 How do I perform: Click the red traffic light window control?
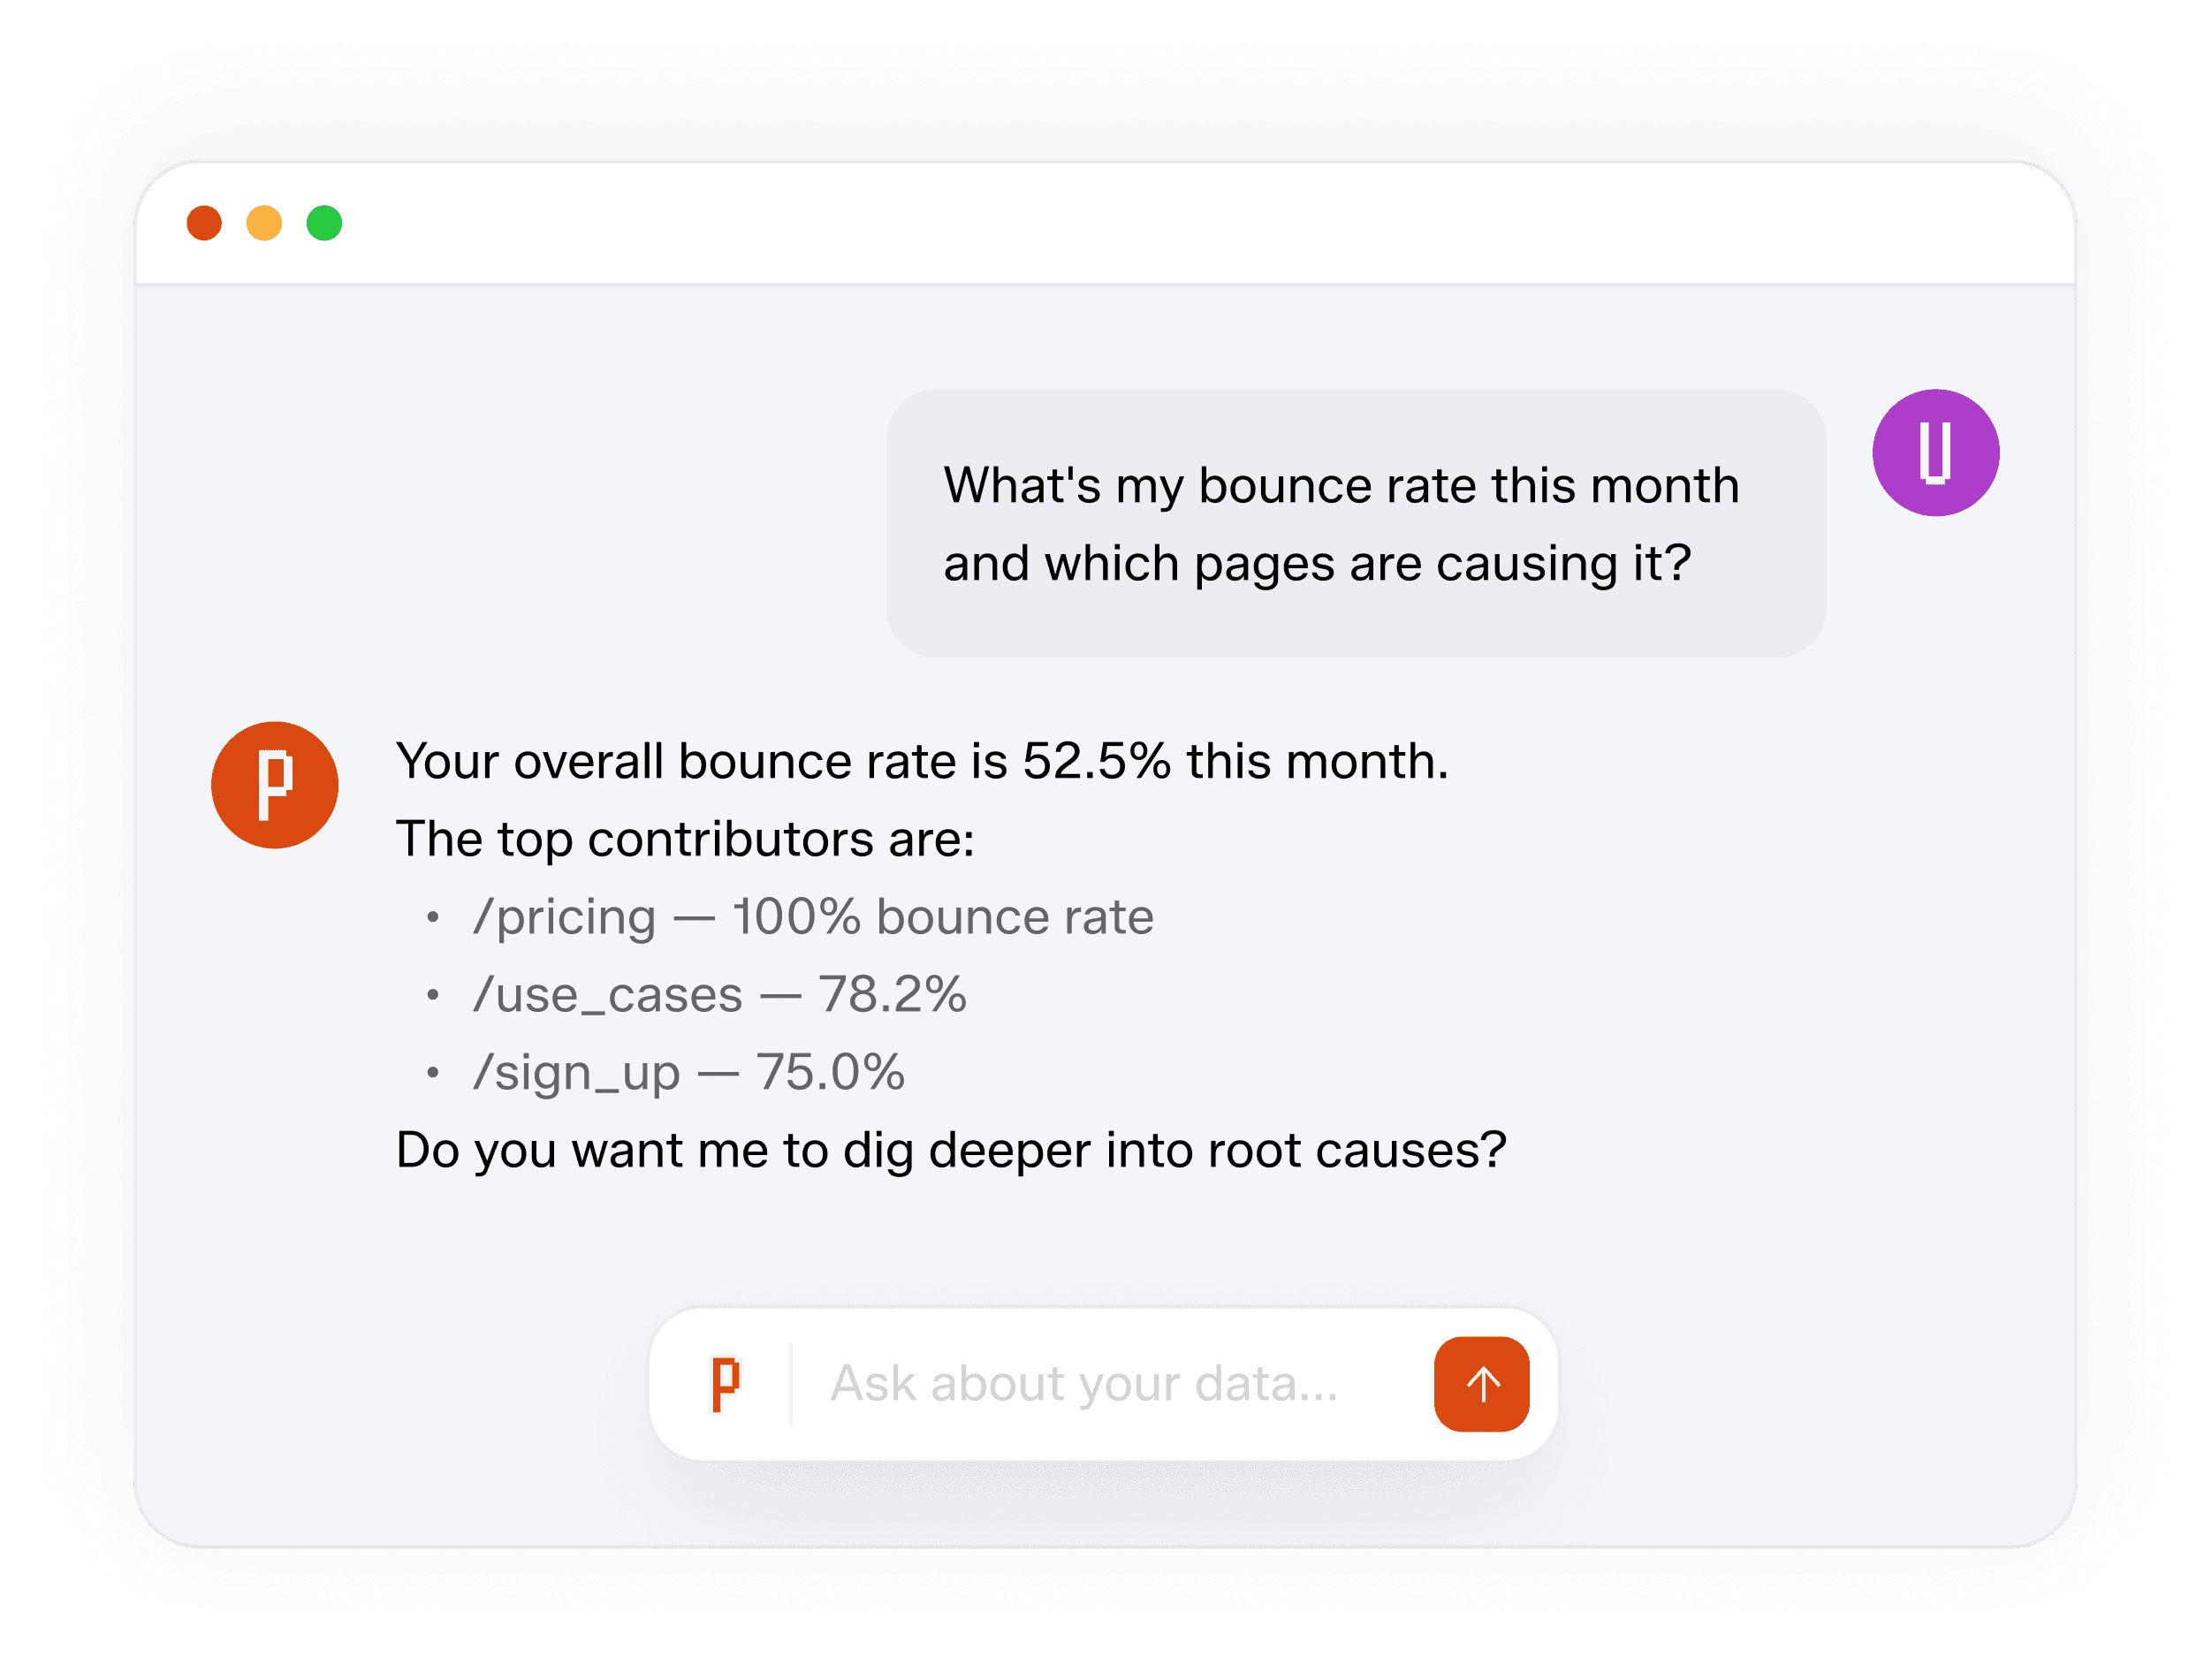click(205, 224)
